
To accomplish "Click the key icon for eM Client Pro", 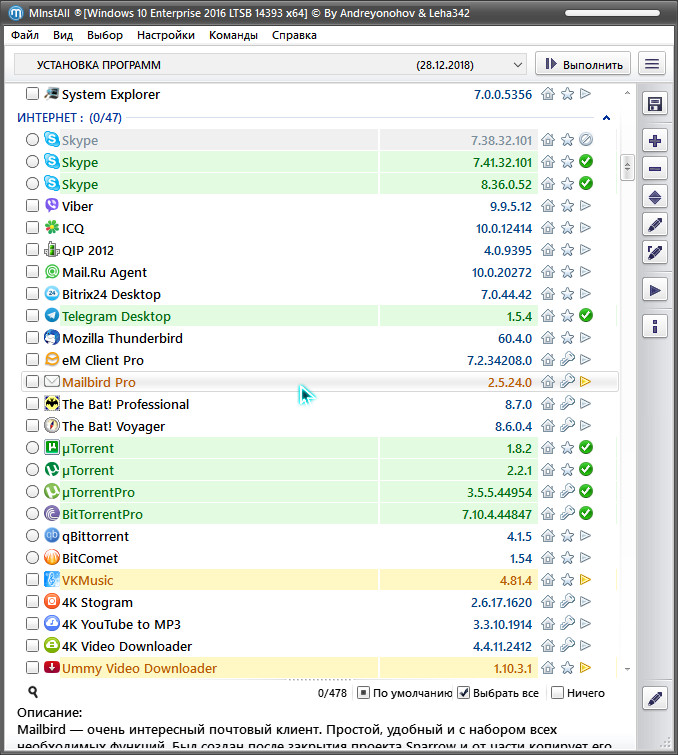I will [x=567, y=360].
